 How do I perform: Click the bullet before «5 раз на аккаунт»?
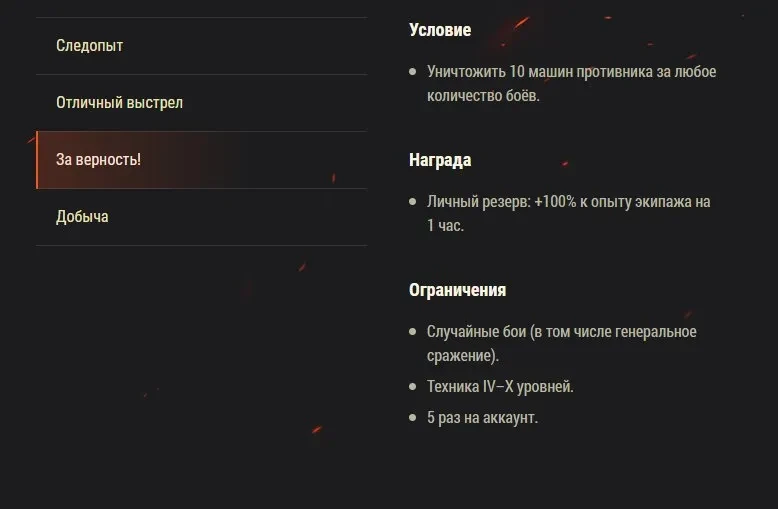(413, 418)
